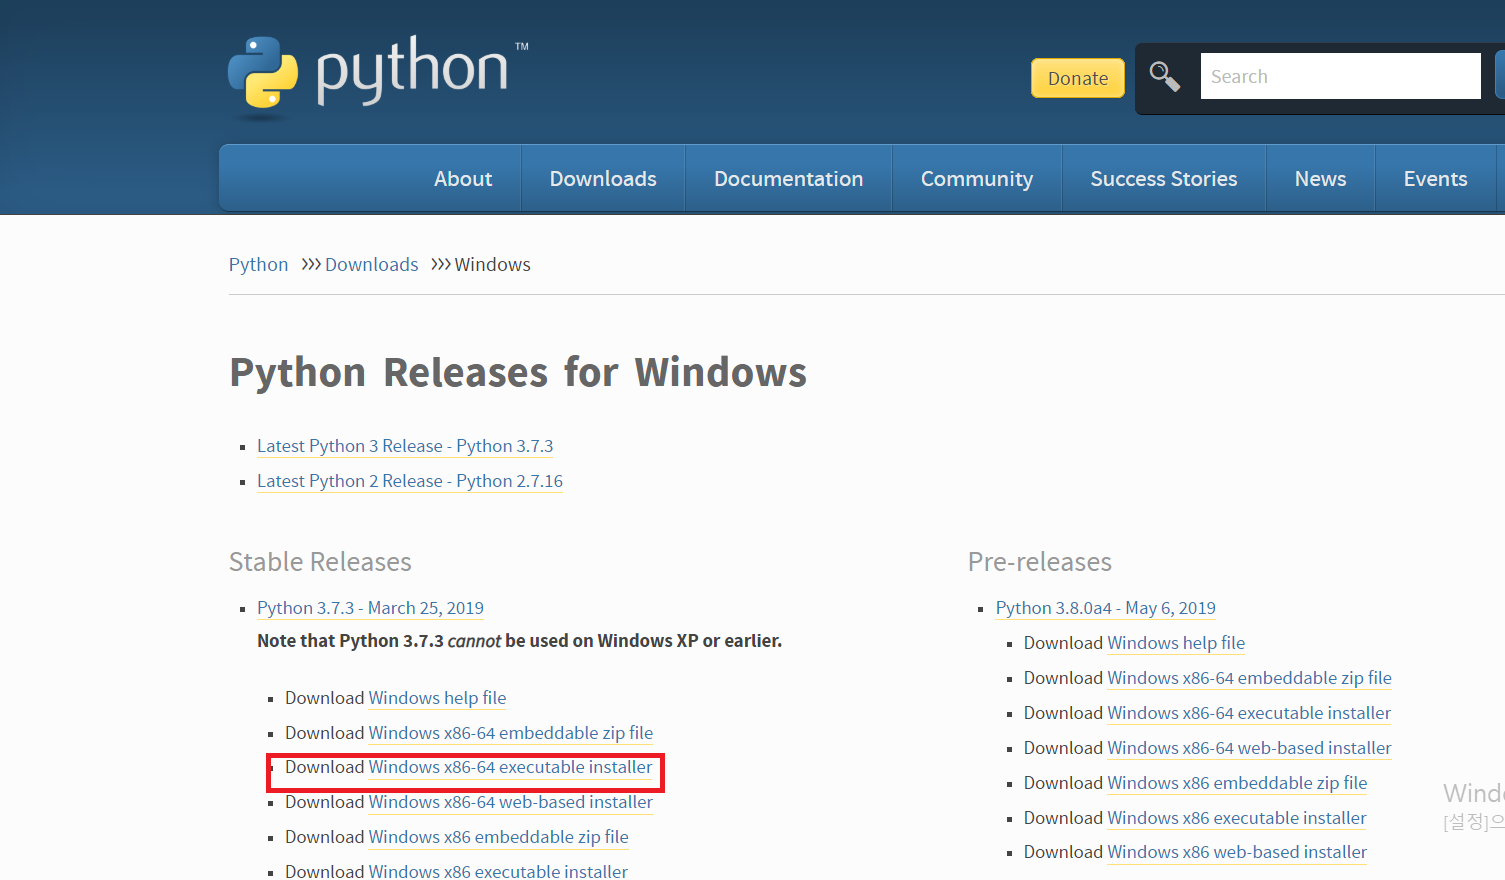Image resolution: width=1505 pixels, height=880 pixels.
Task: Download stable Windows help file
Action: tap(437, 698)
